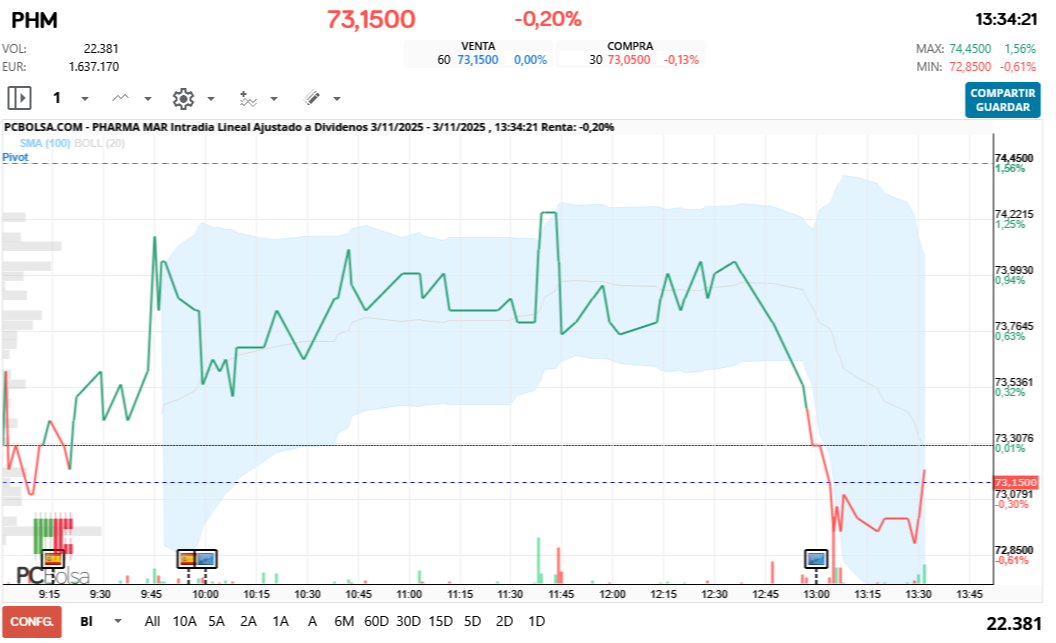Click the add indicators icon
This screenshot has width=1056, height=643.
click(x=250, y=98)
